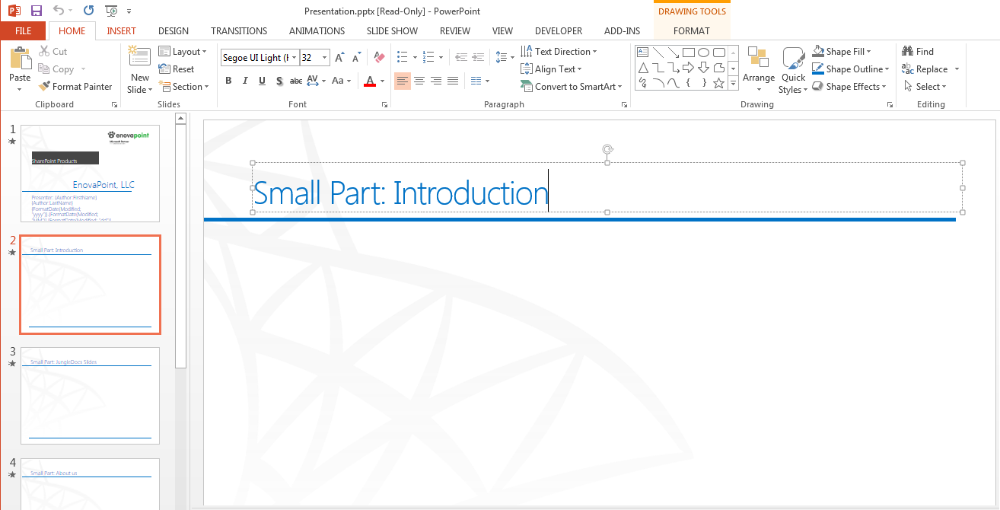The width and height of the screenshot is (1000, 510).
Task: Open the Text Direction dropdown
Action: (x=559, y=52)
